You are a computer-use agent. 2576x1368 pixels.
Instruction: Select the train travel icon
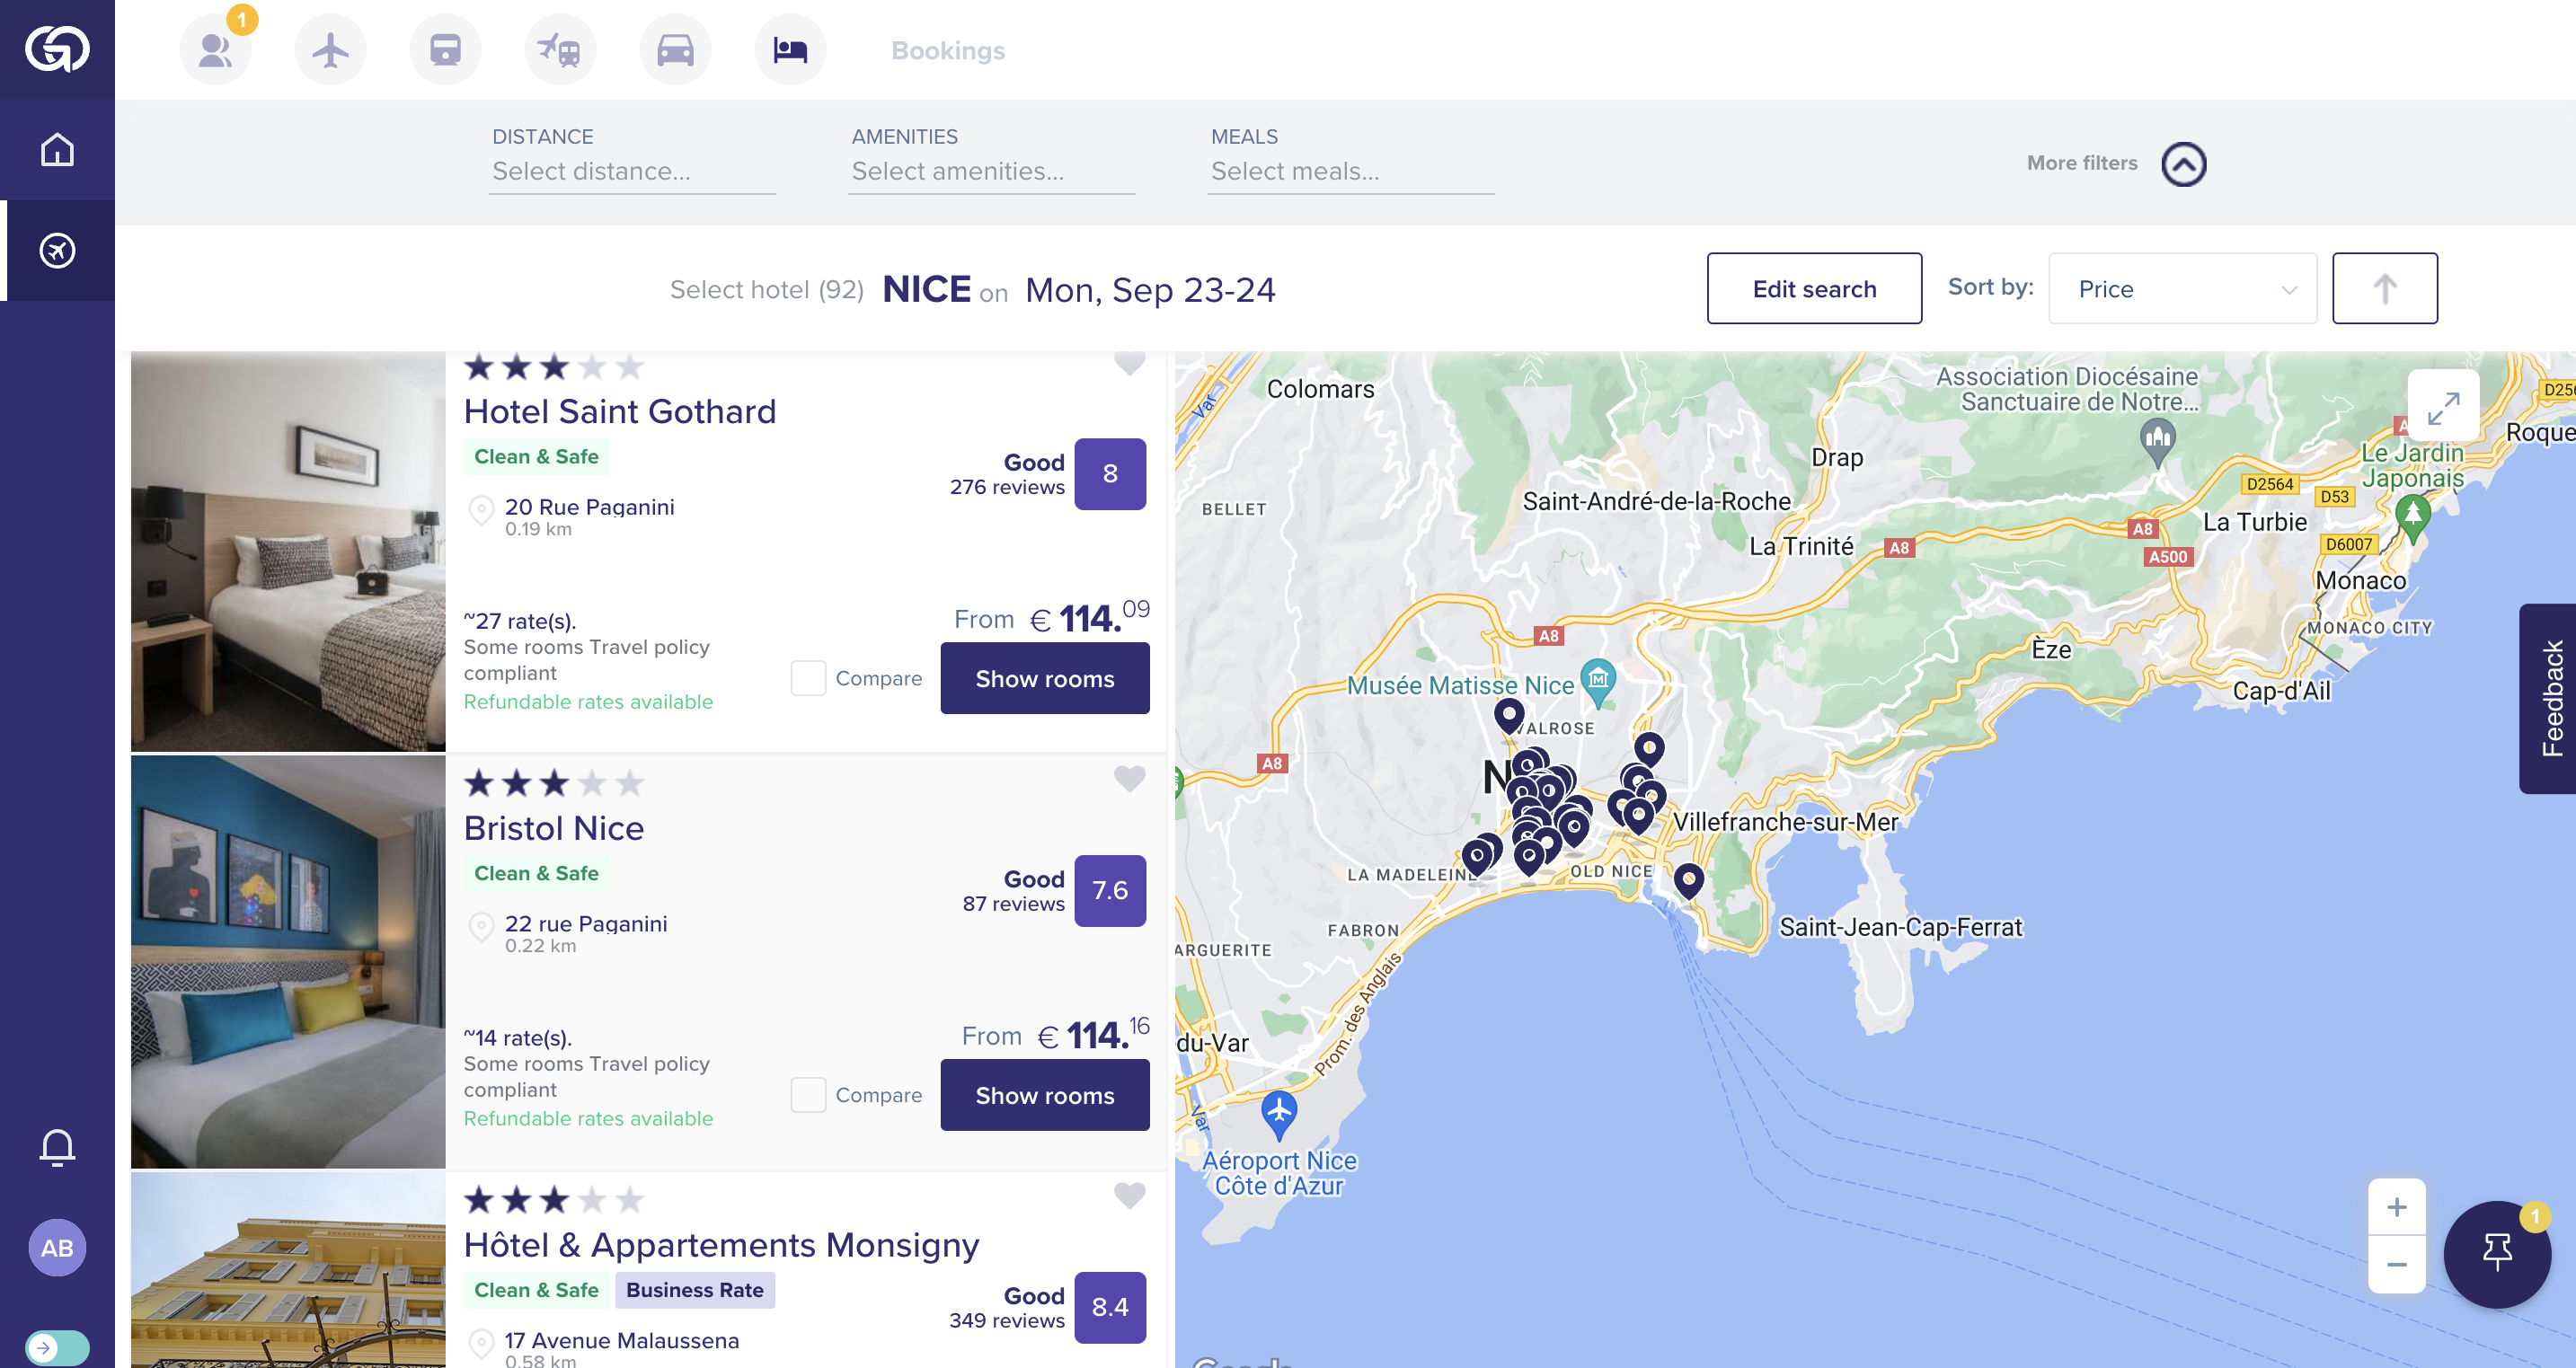pos(445,49)
